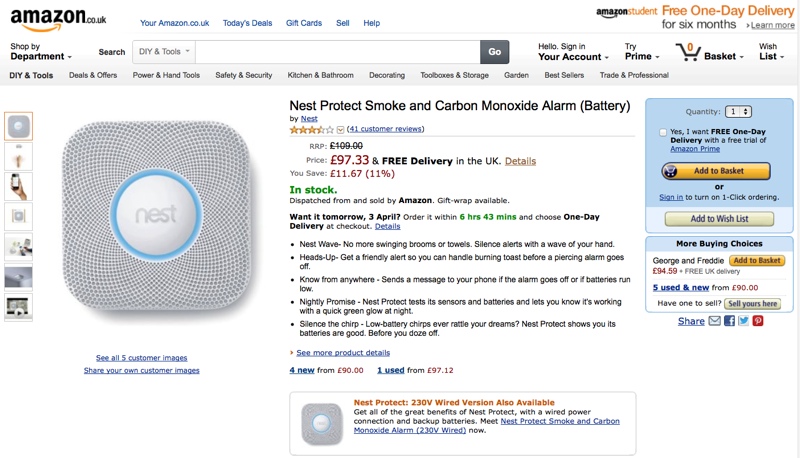Click Add to Wish List button
Screen dimensions: 800x458
pyautogui.click(x=719, y=219)
